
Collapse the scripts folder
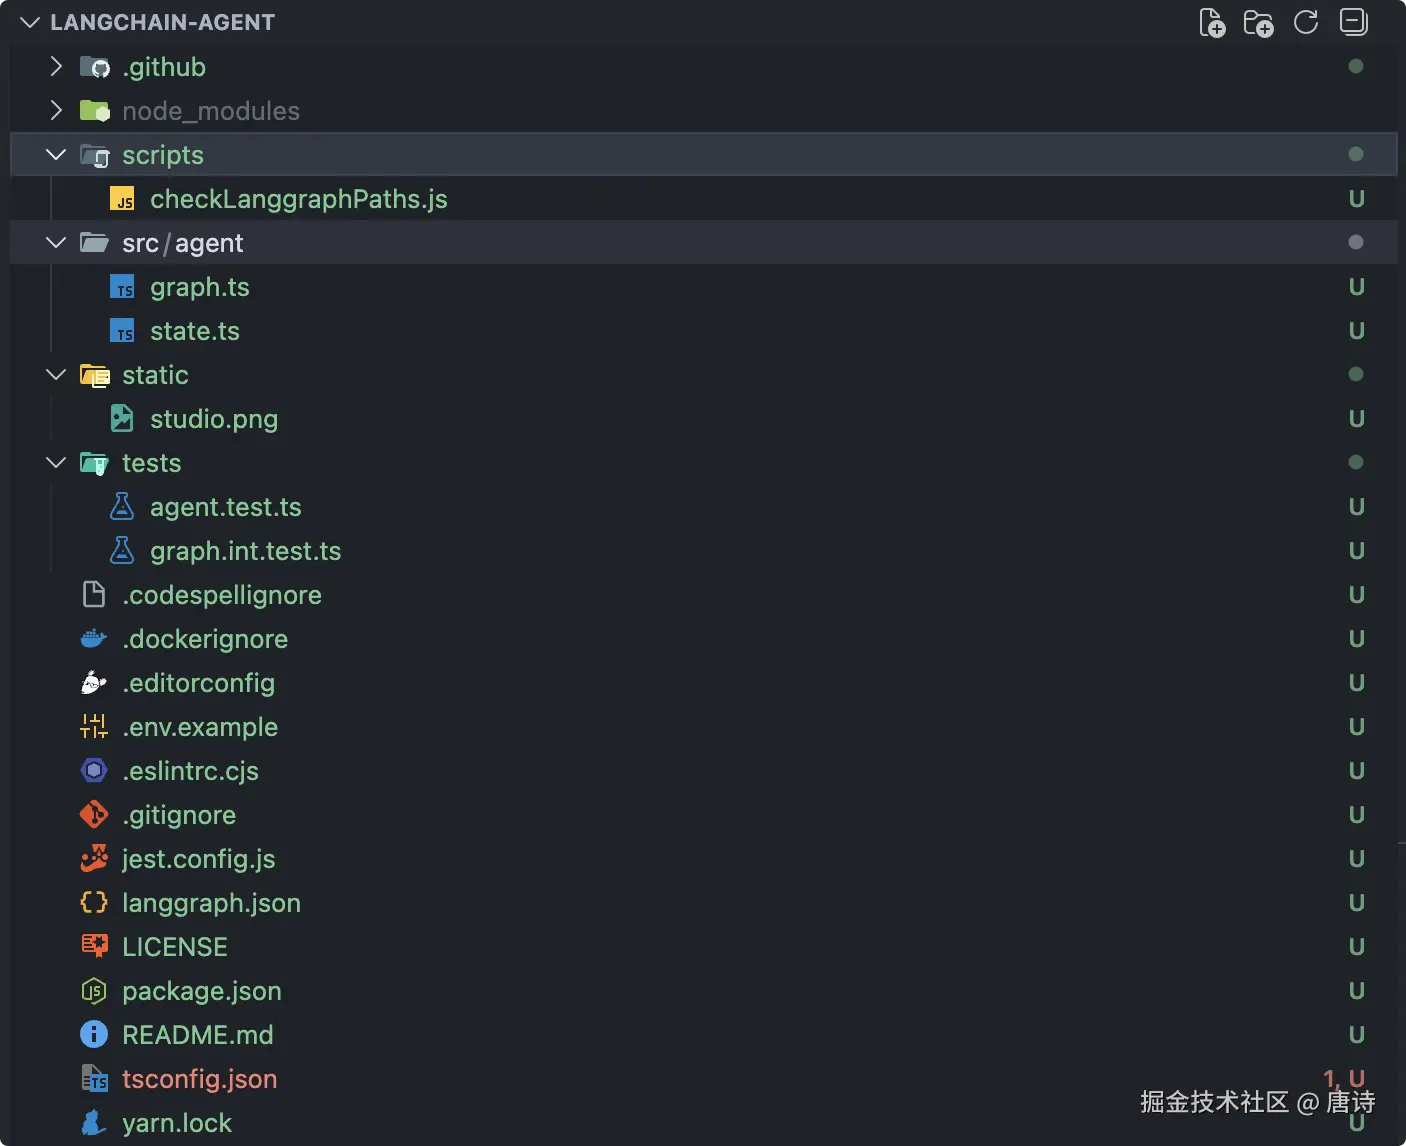pos(57,155)
